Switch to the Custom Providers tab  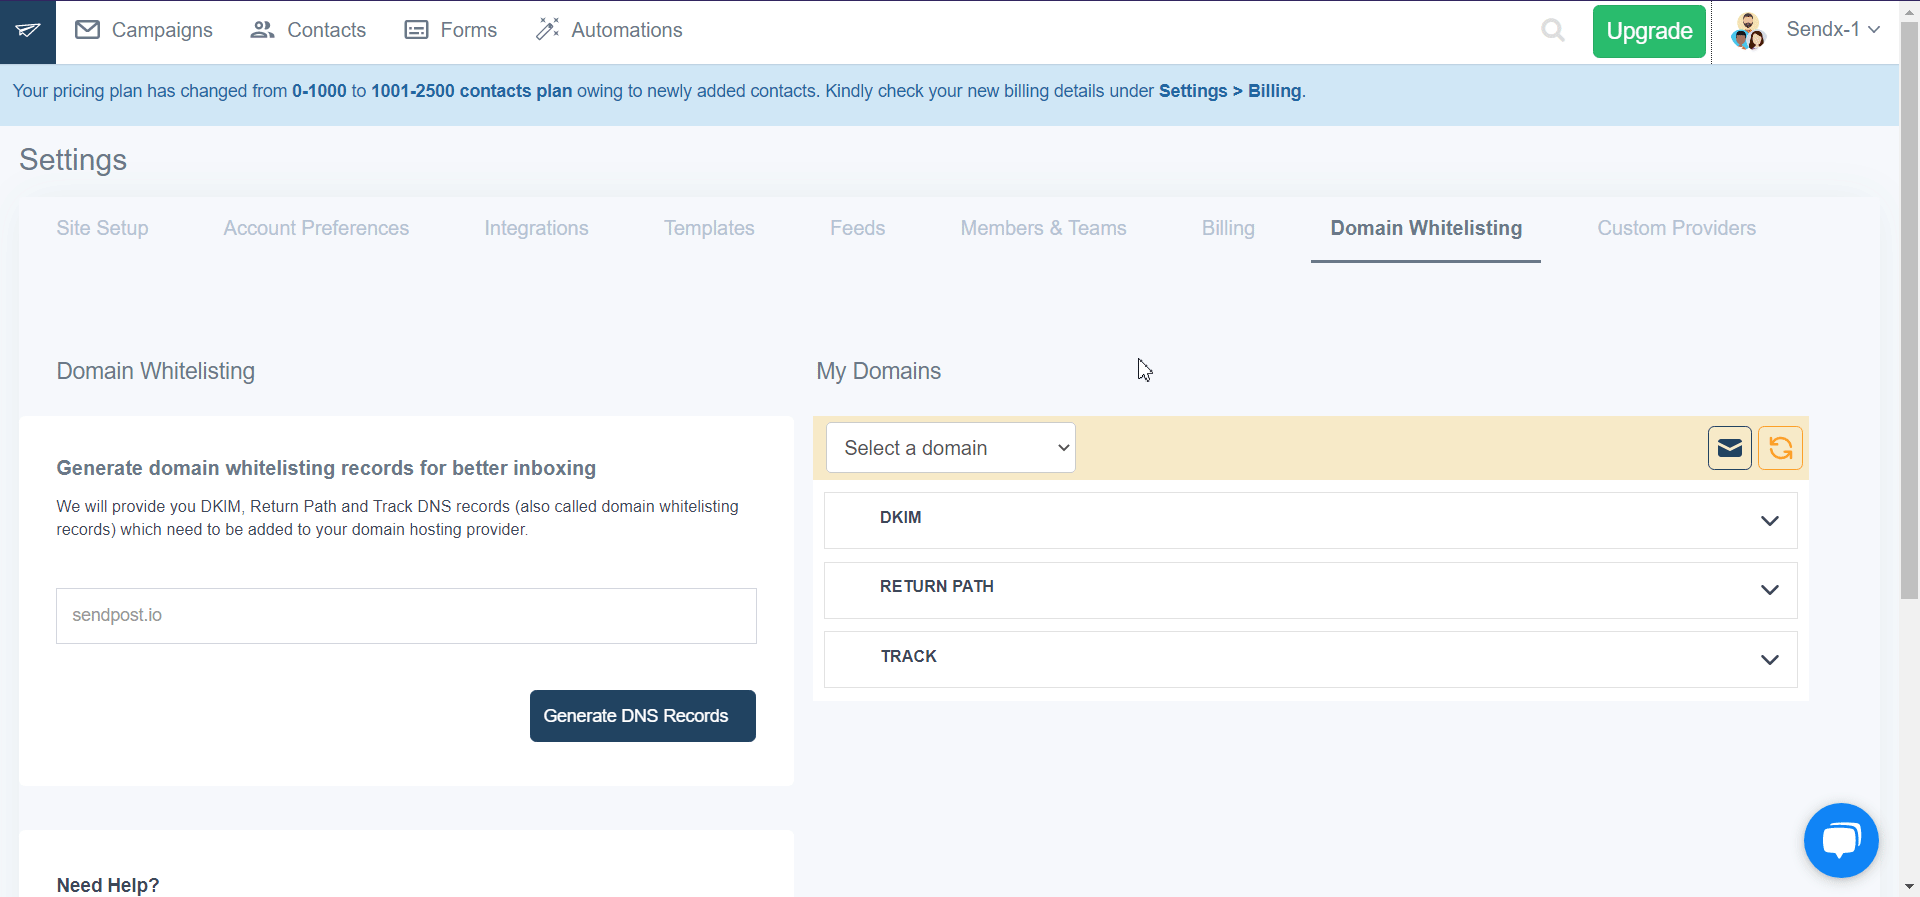click(1676, 228)
